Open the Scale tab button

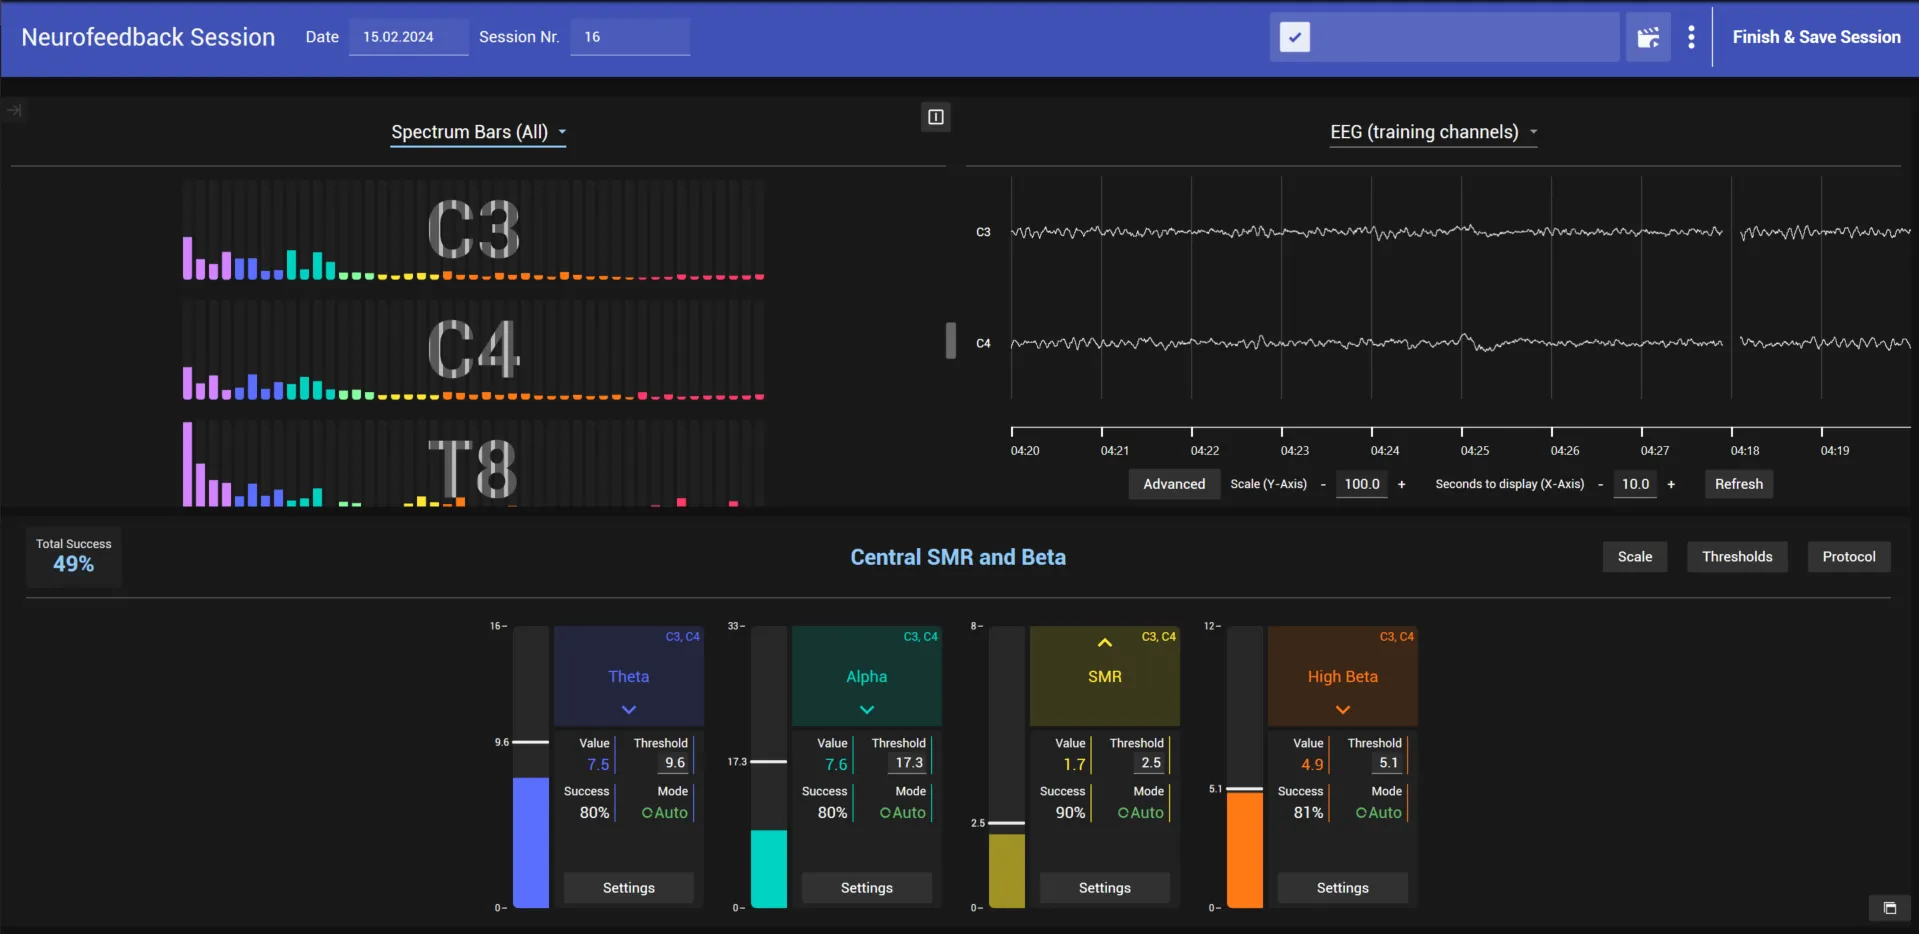(x=1635, y=557)
